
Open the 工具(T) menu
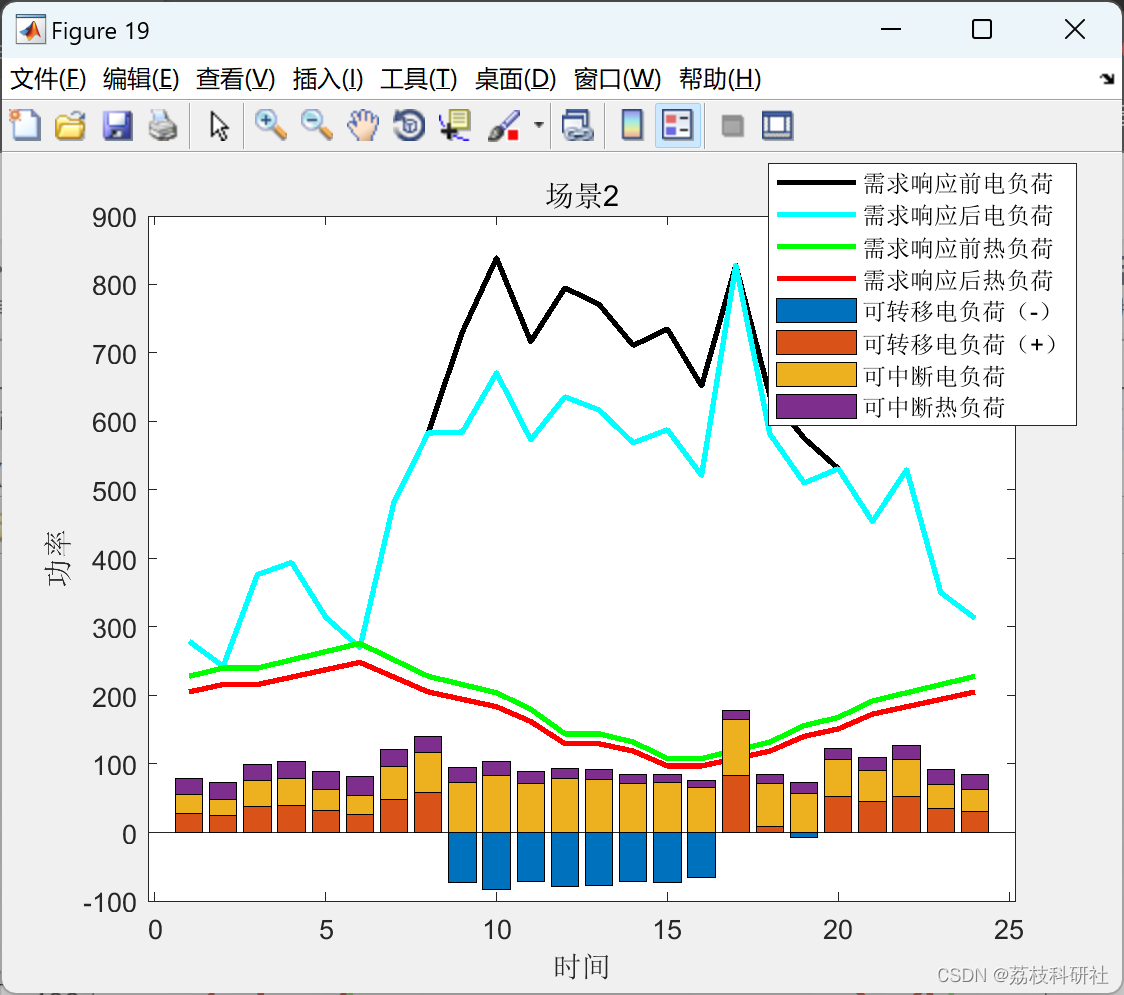click(418, 79)
